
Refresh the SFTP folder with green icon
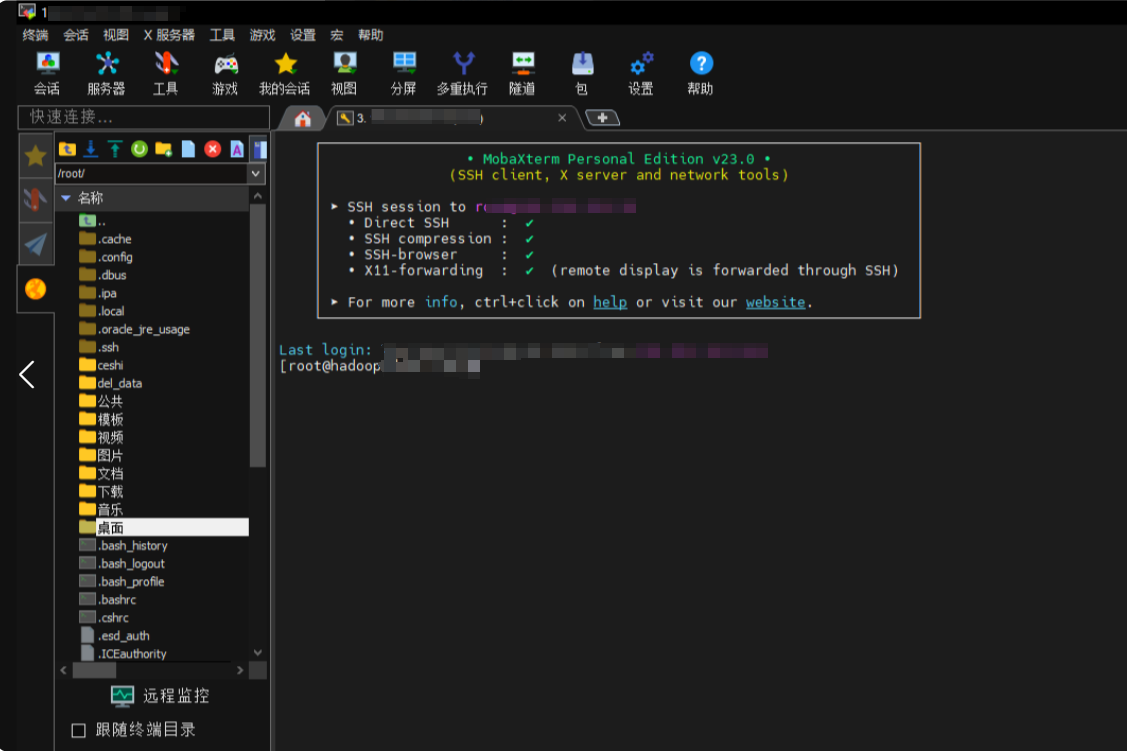point(139,149)
